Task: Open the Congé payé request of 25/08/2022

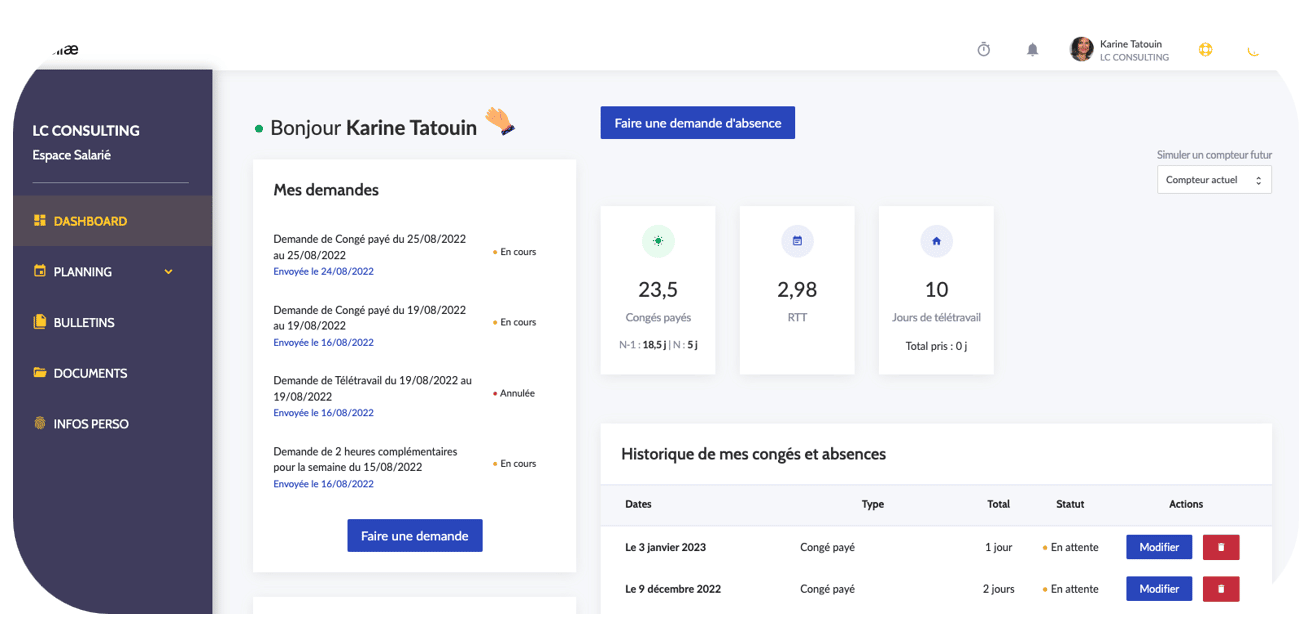Action: click(369, 247)
